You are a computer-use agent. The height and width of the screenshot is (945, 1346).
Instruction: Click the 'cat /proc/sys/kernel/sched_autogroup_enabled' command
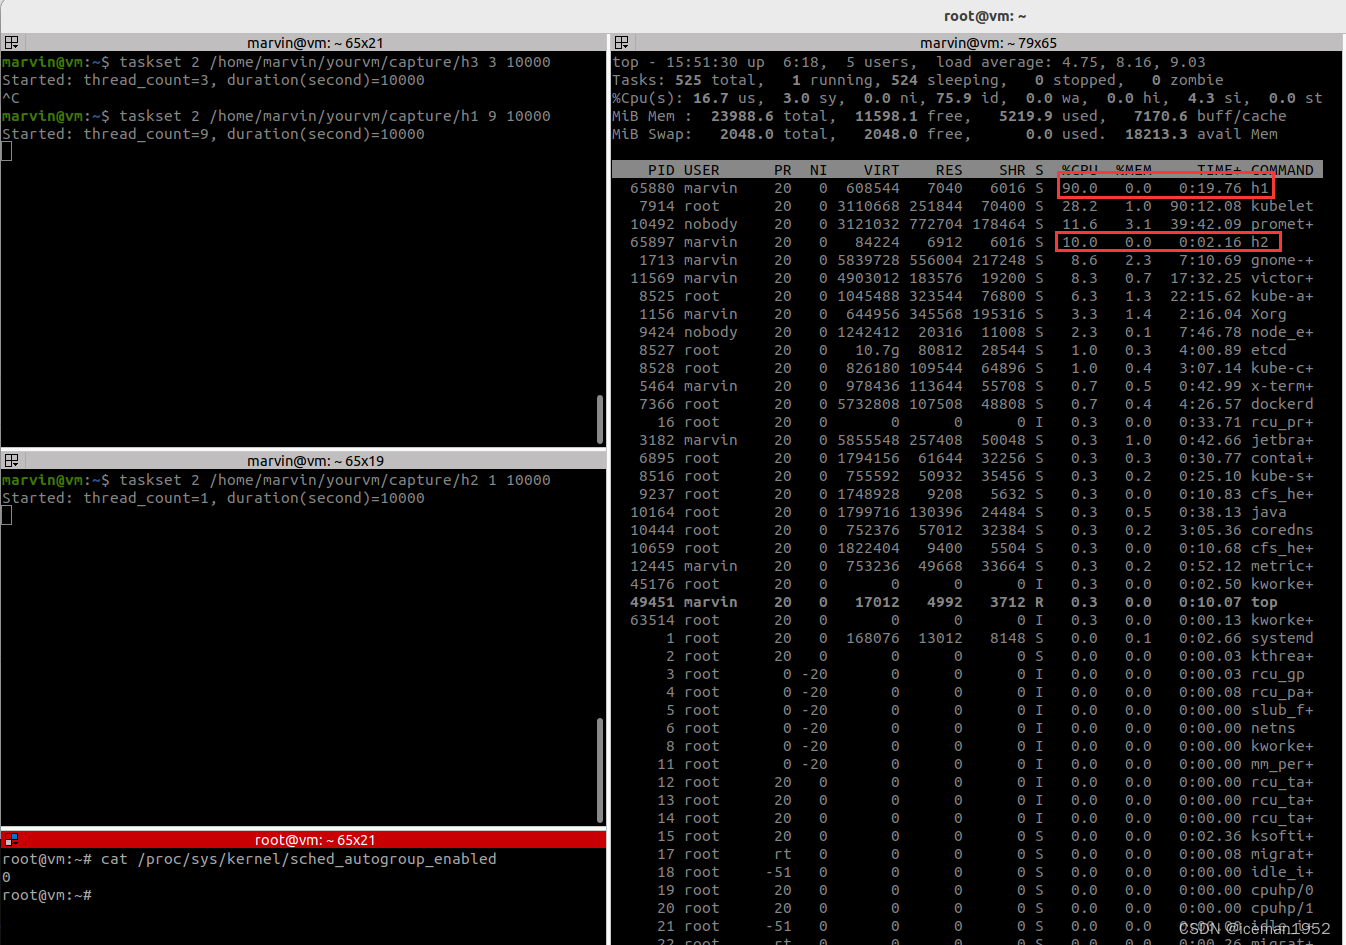pyautogui.click(x=299, y=859)
